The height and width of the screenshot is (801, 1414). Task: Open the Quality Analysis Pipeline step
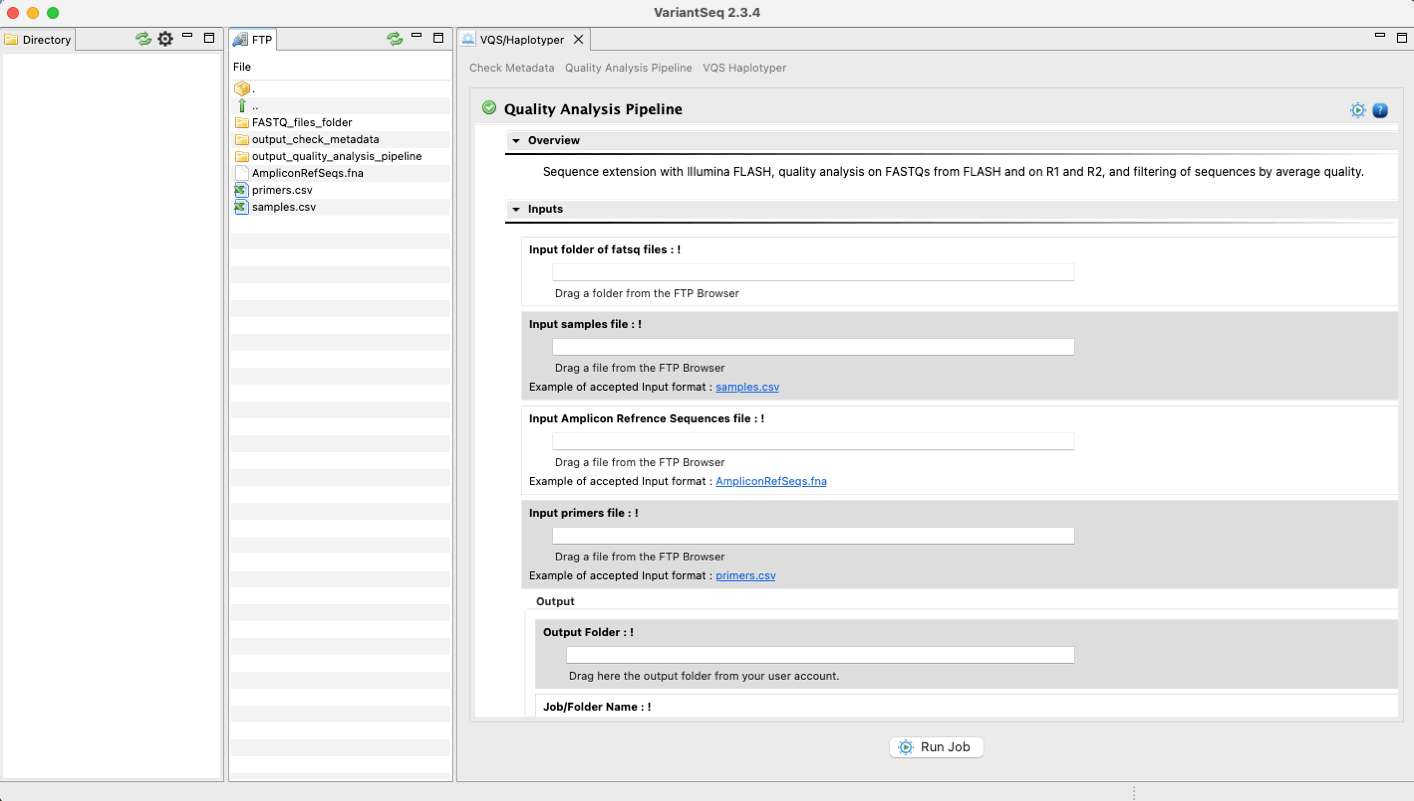point(628,68)
